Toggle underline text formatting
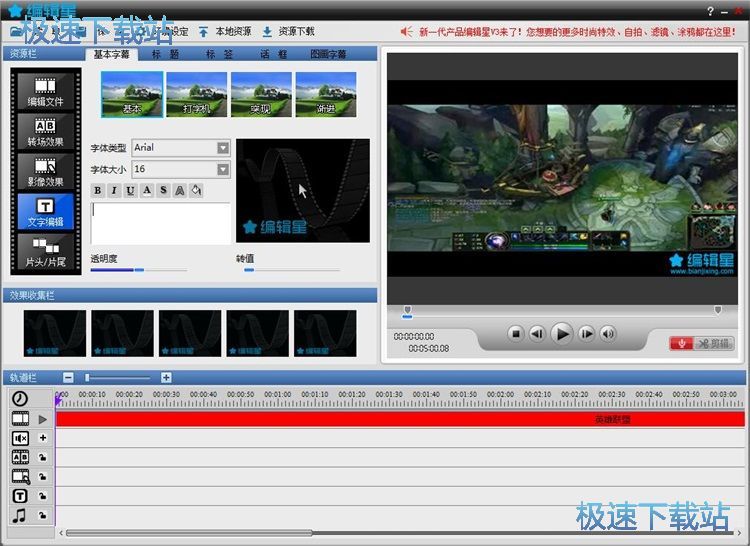750x546 pixels. click(130, 190)
